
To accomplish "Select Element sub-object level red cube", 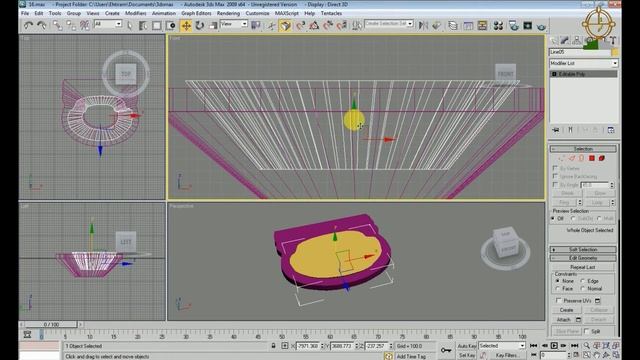I will click(x=601, y=158).
